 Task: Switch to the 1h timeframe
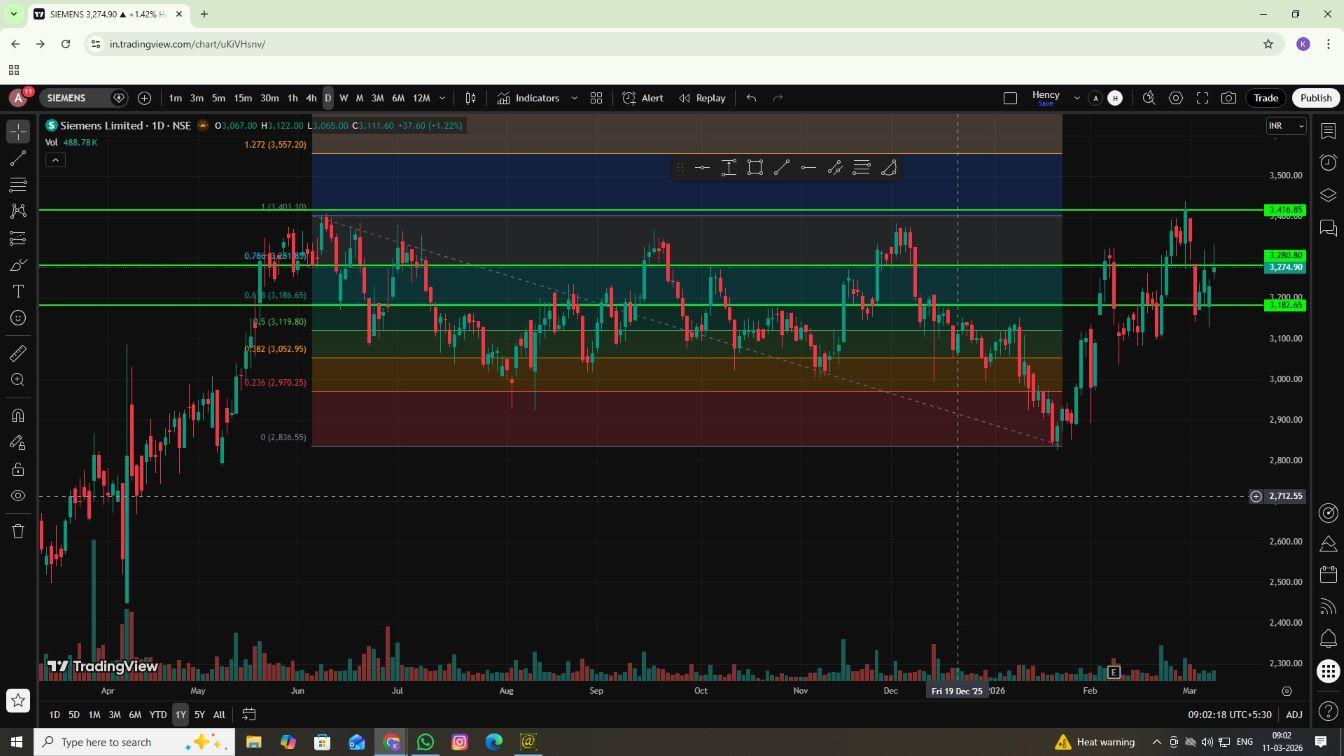tap(292, 98)
